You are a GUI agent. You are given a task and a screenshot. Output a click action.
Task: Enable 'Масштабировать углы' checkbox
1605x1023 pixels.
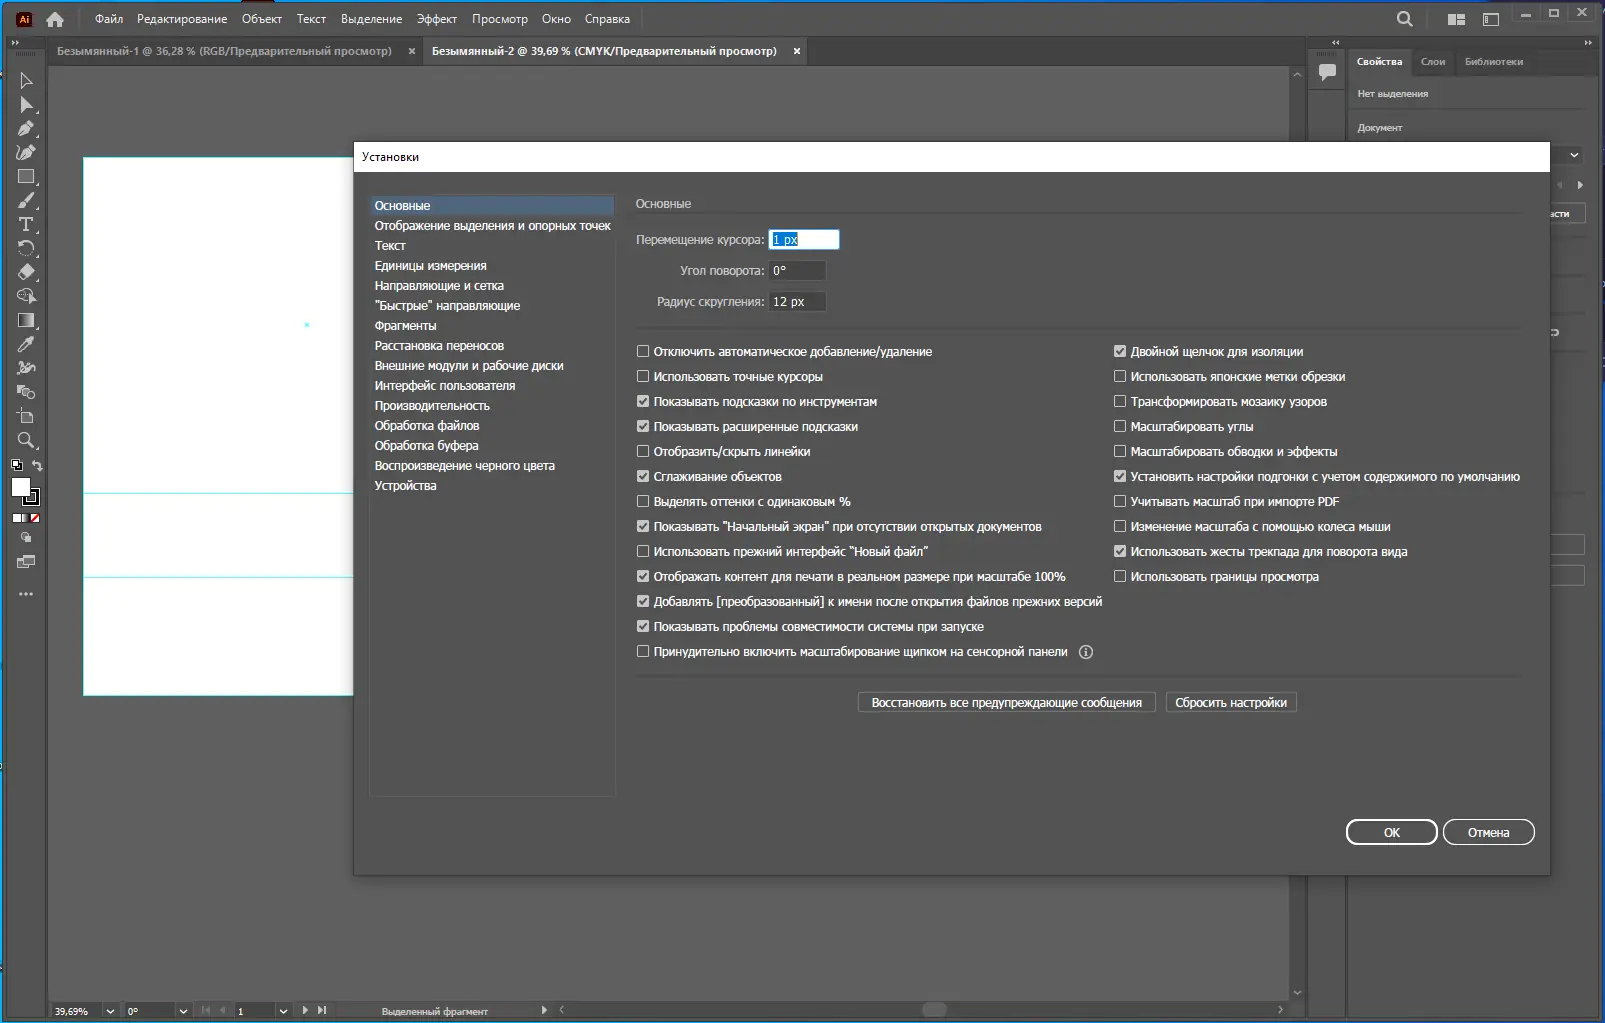click(x=1120, y=427)
